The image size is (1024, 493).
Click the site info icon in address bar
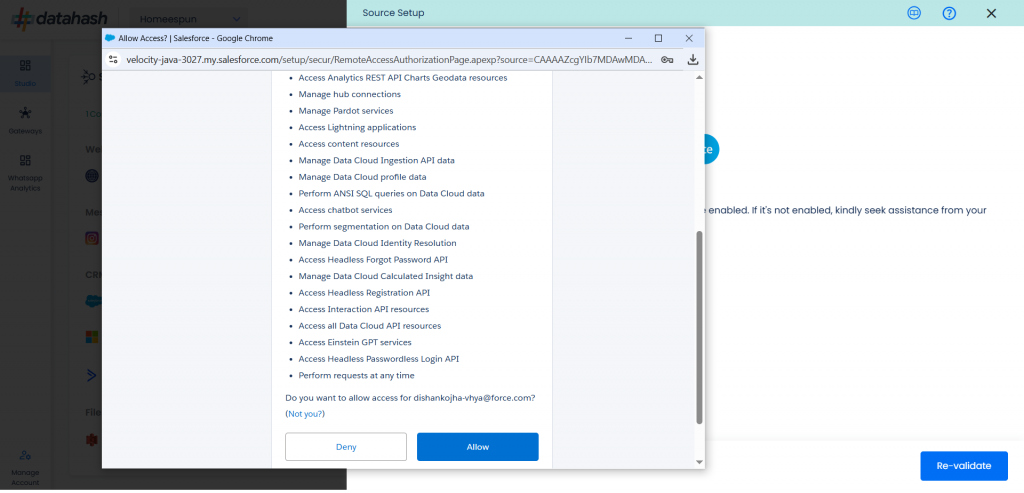coord(113,59)
